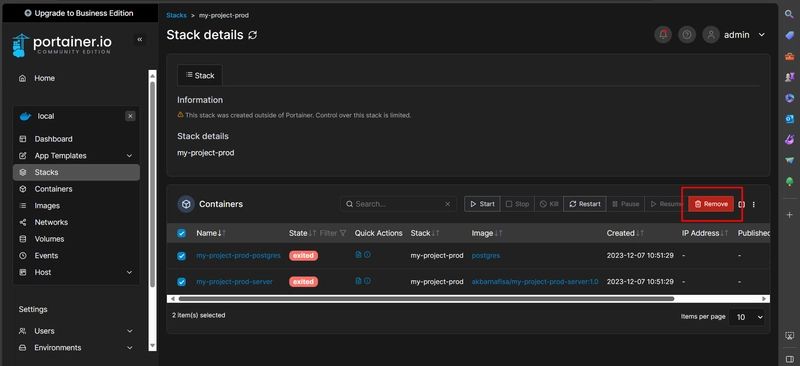Toggle the select-all containers checkbox
800x366 pixels.
tap(181, 233)
